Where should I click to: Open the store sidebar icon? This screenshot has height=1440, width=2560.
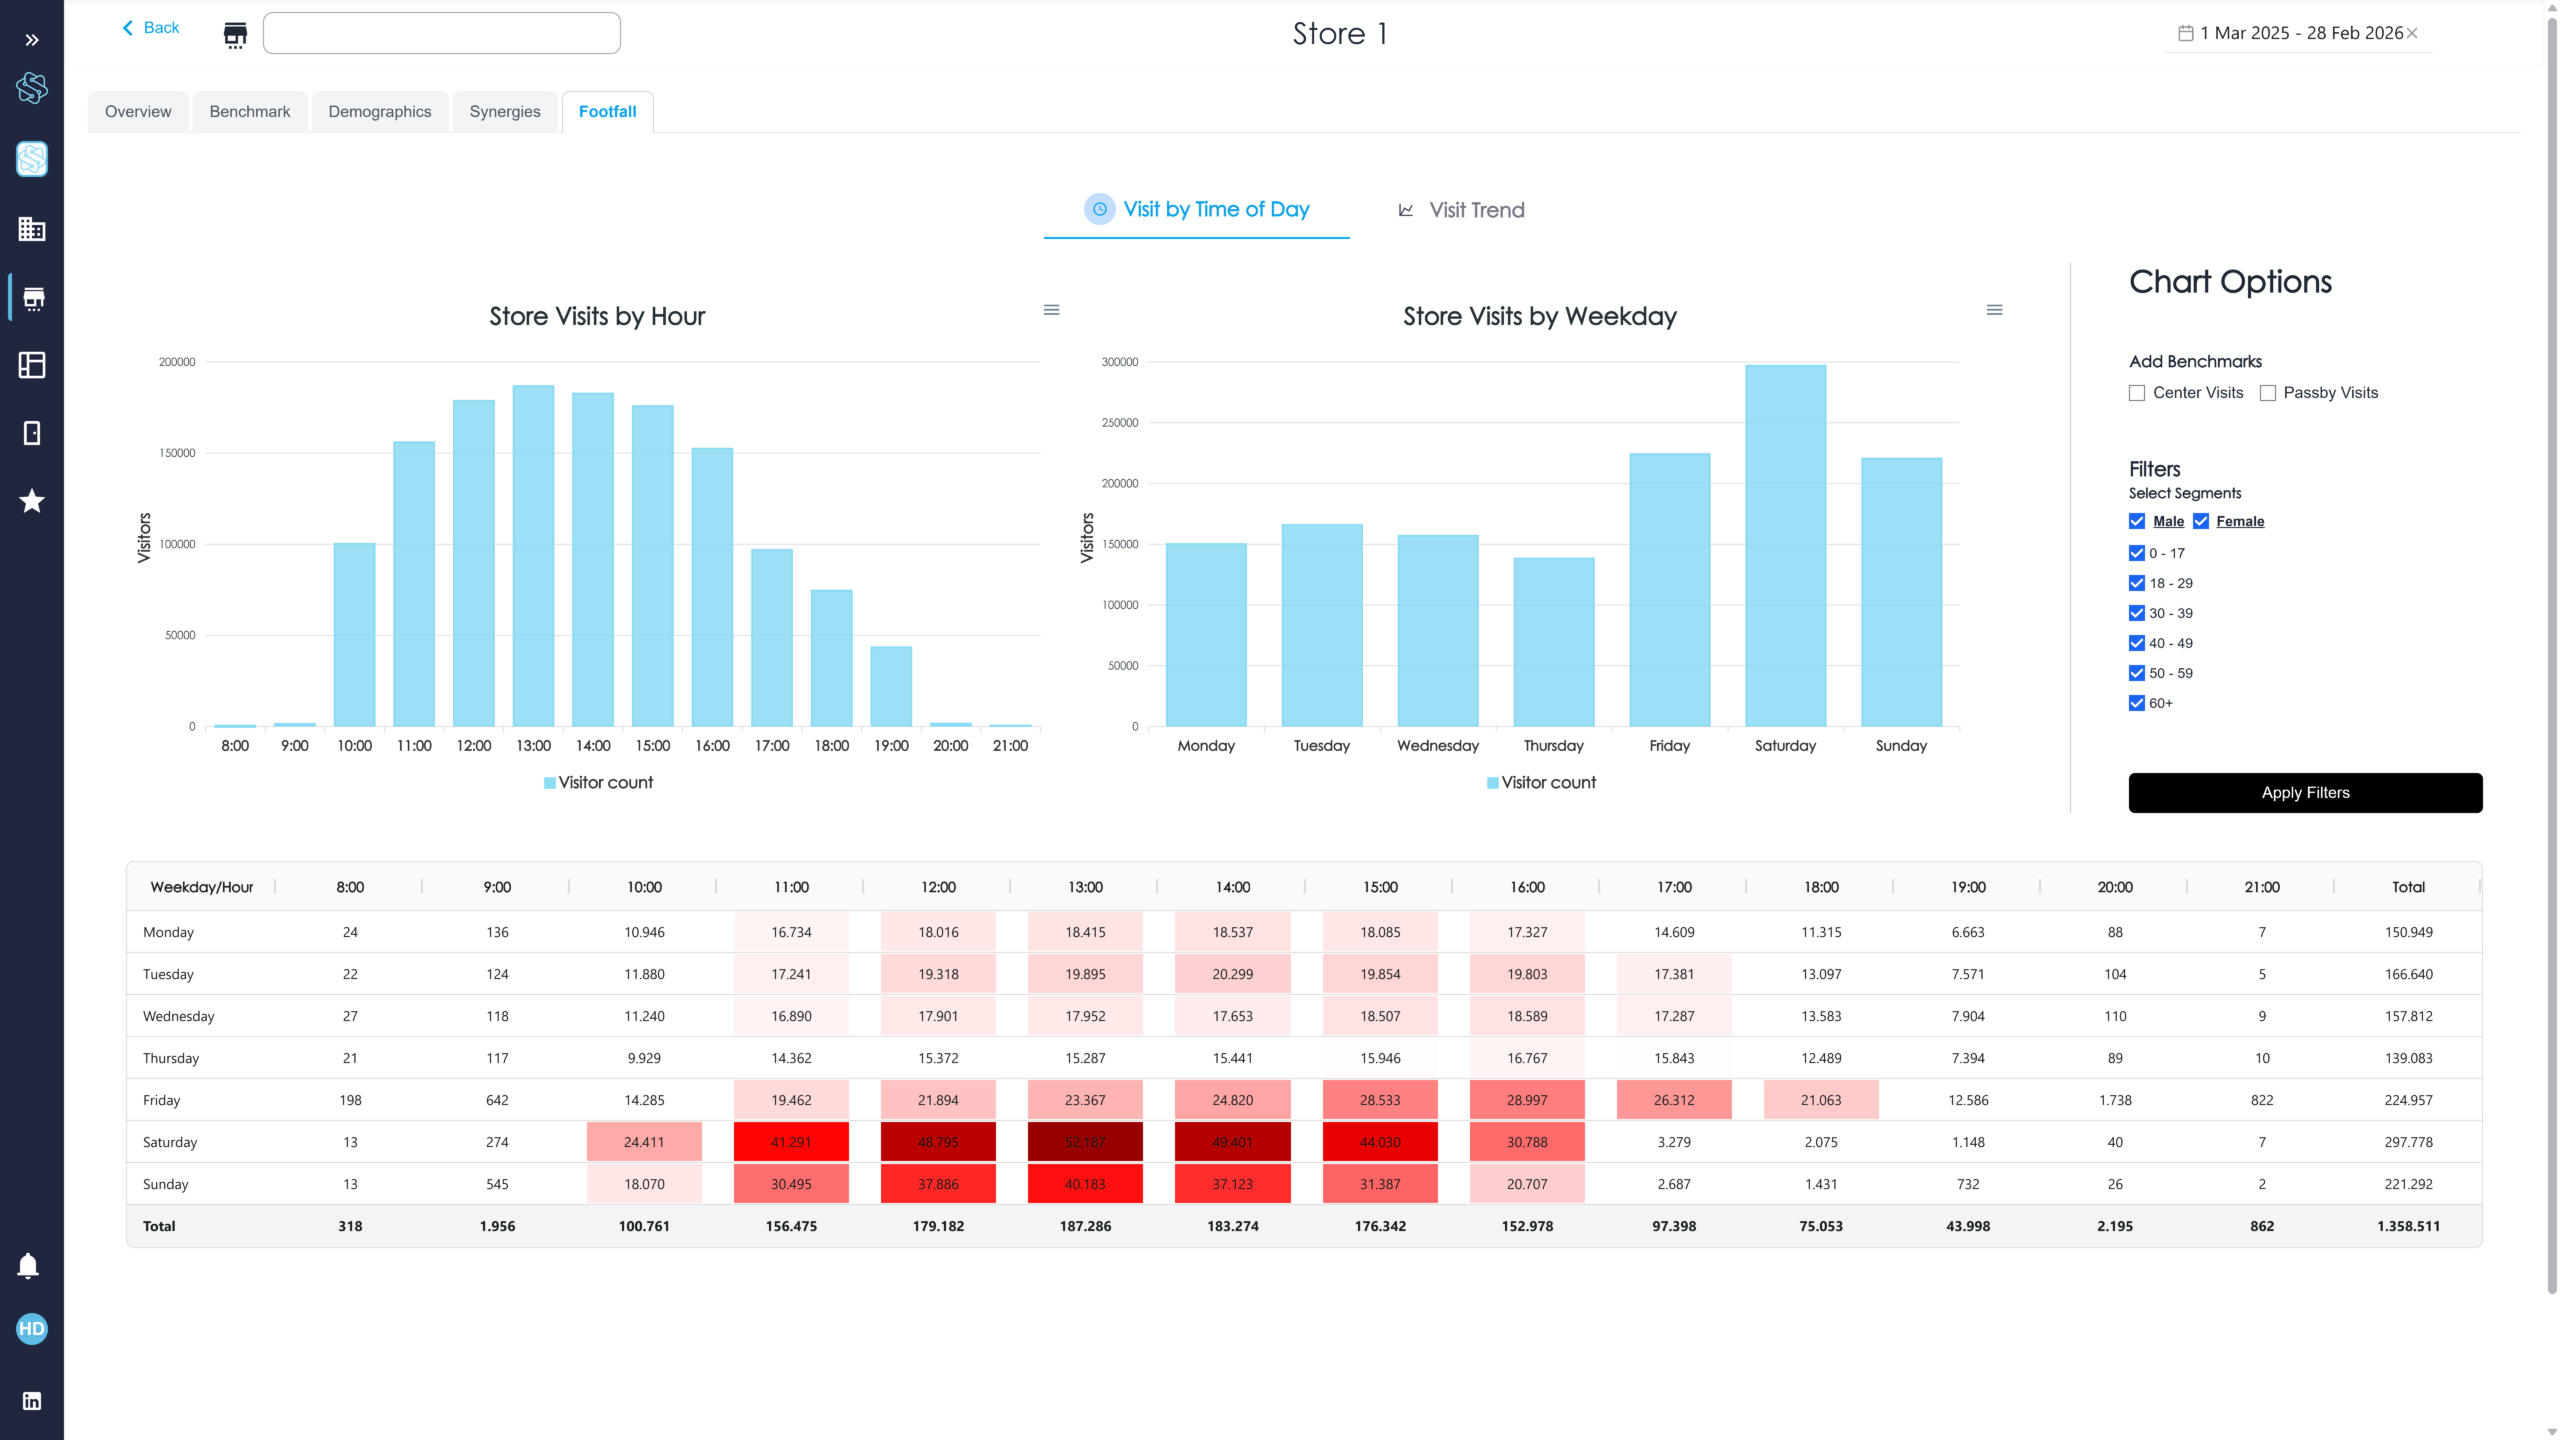tap(32, 298)
